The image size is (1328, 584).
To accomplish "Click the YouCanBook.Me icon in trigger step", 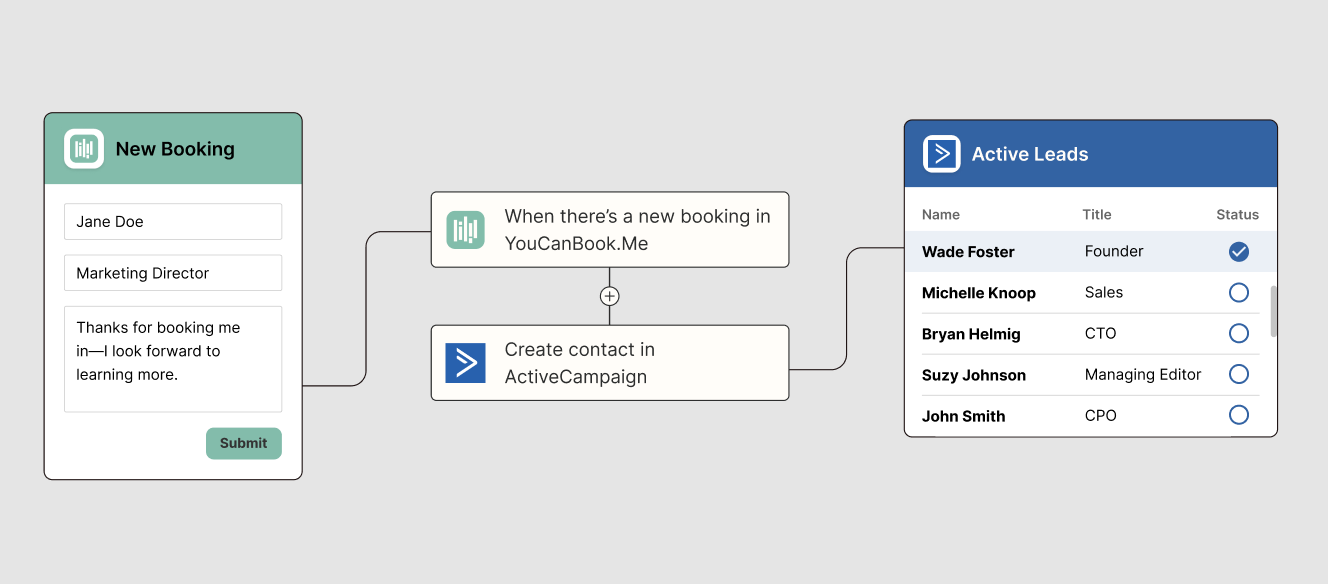I will tap(465, 230).
